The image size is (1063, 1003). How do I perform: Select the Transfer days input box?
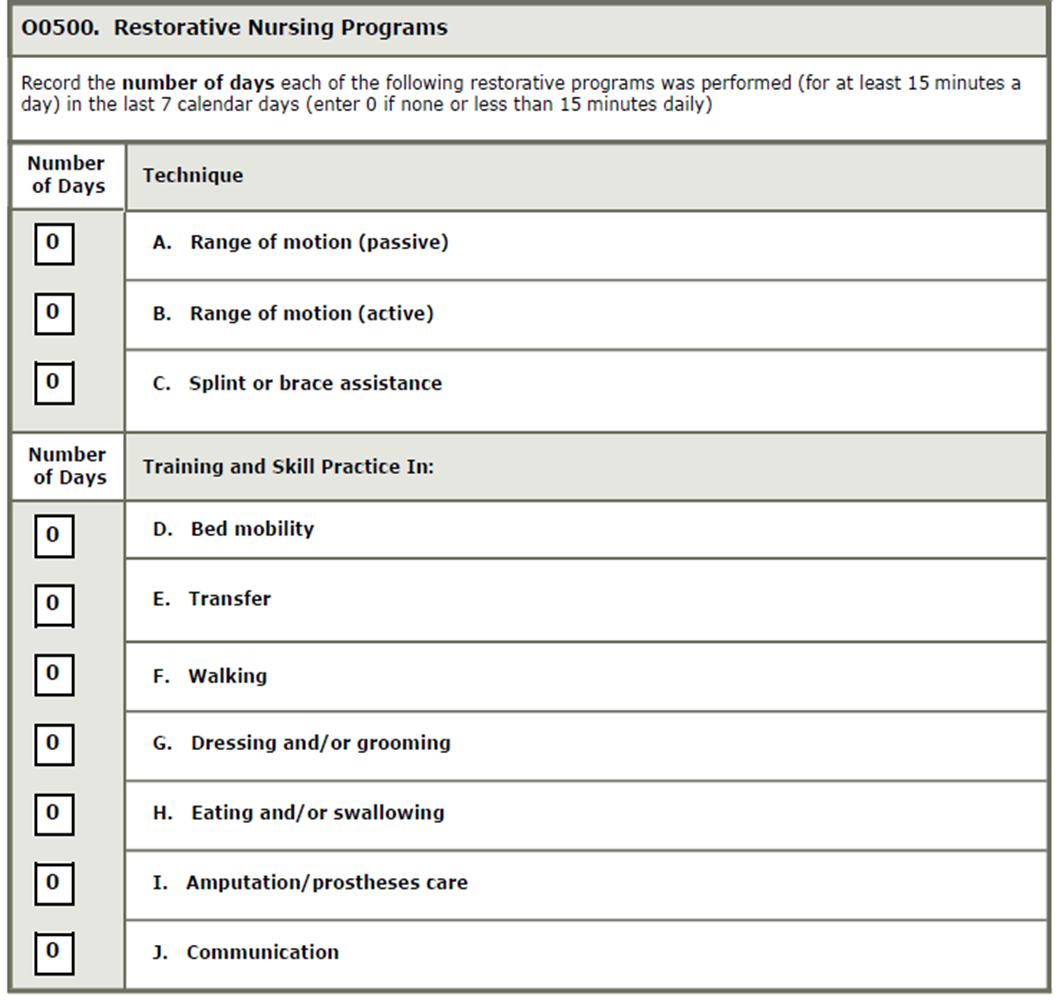(x=53, y=604)
